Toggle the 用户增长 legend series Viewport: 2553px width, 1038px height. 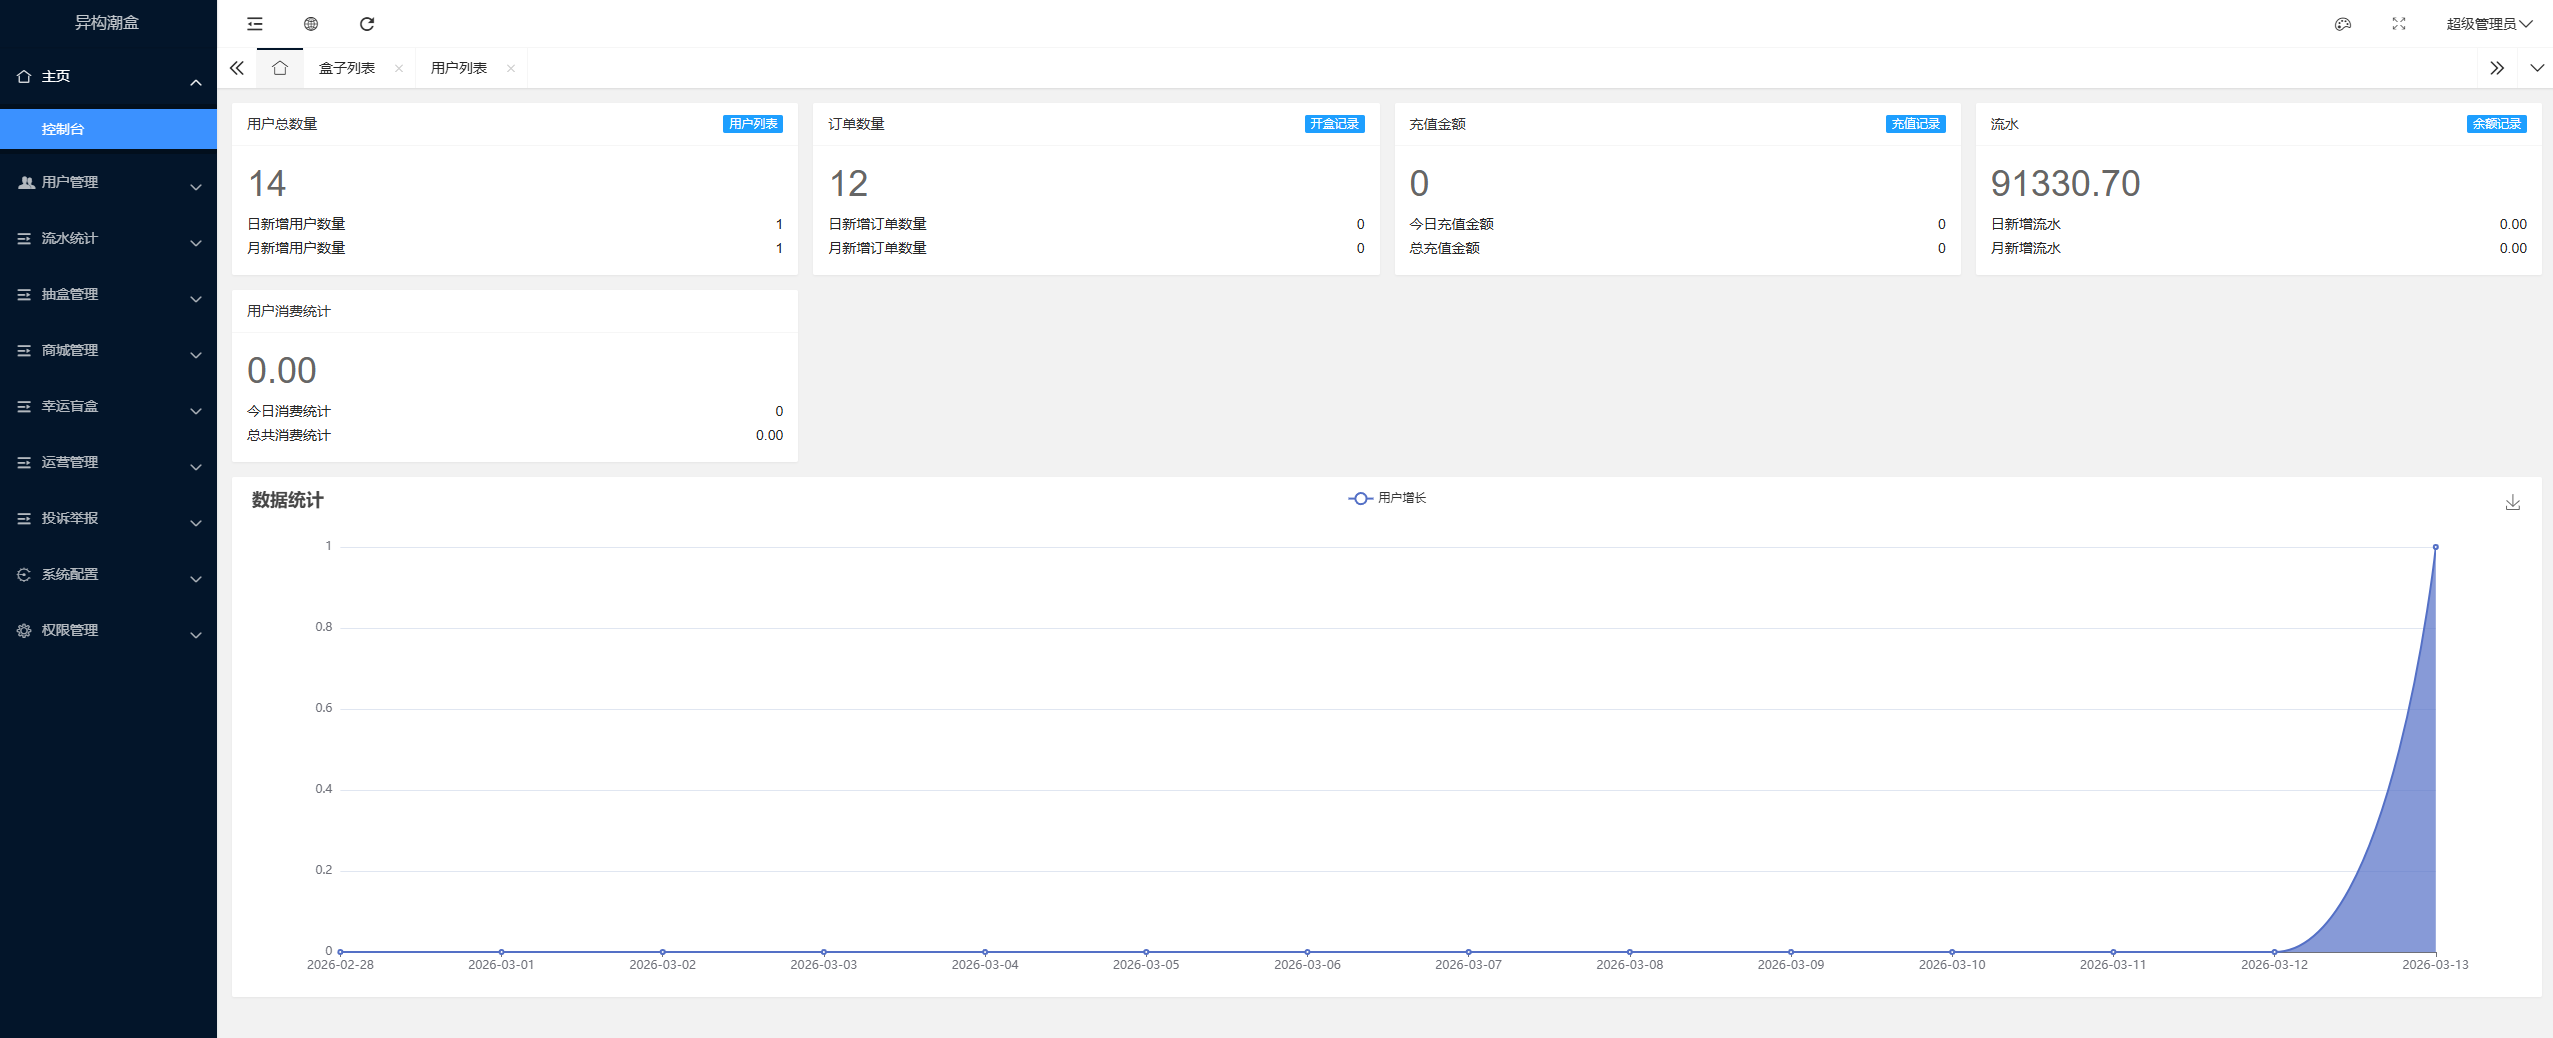(1387, 498)
